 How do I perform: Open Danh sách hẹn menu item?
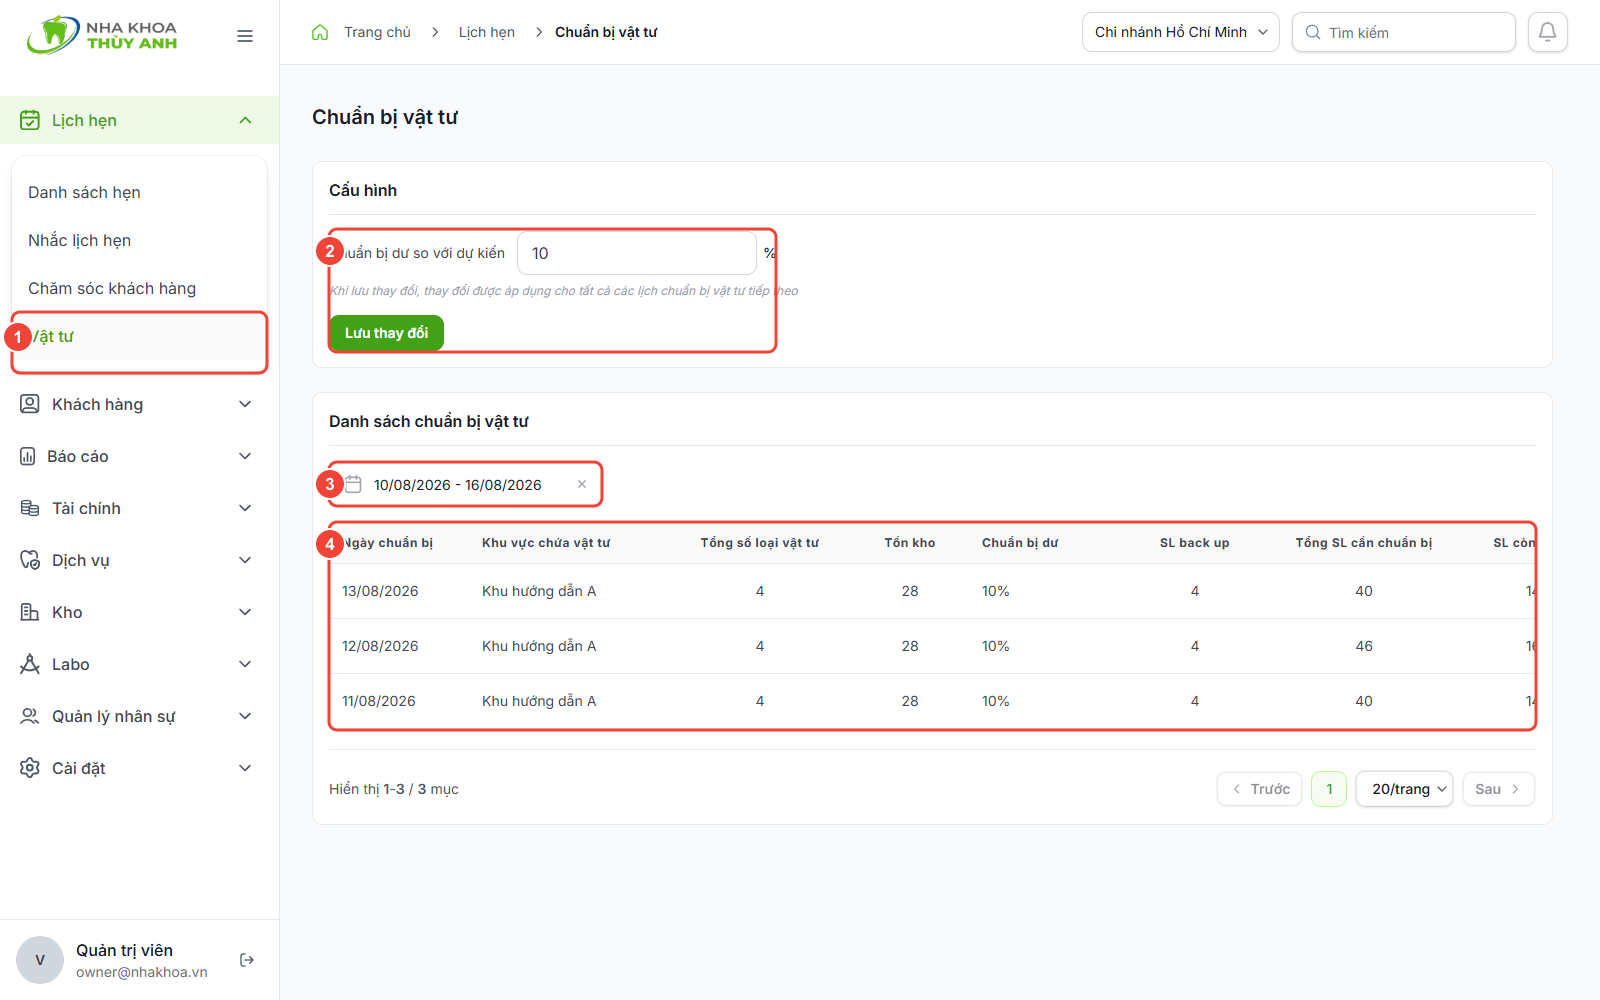click(x=139, y=192)
